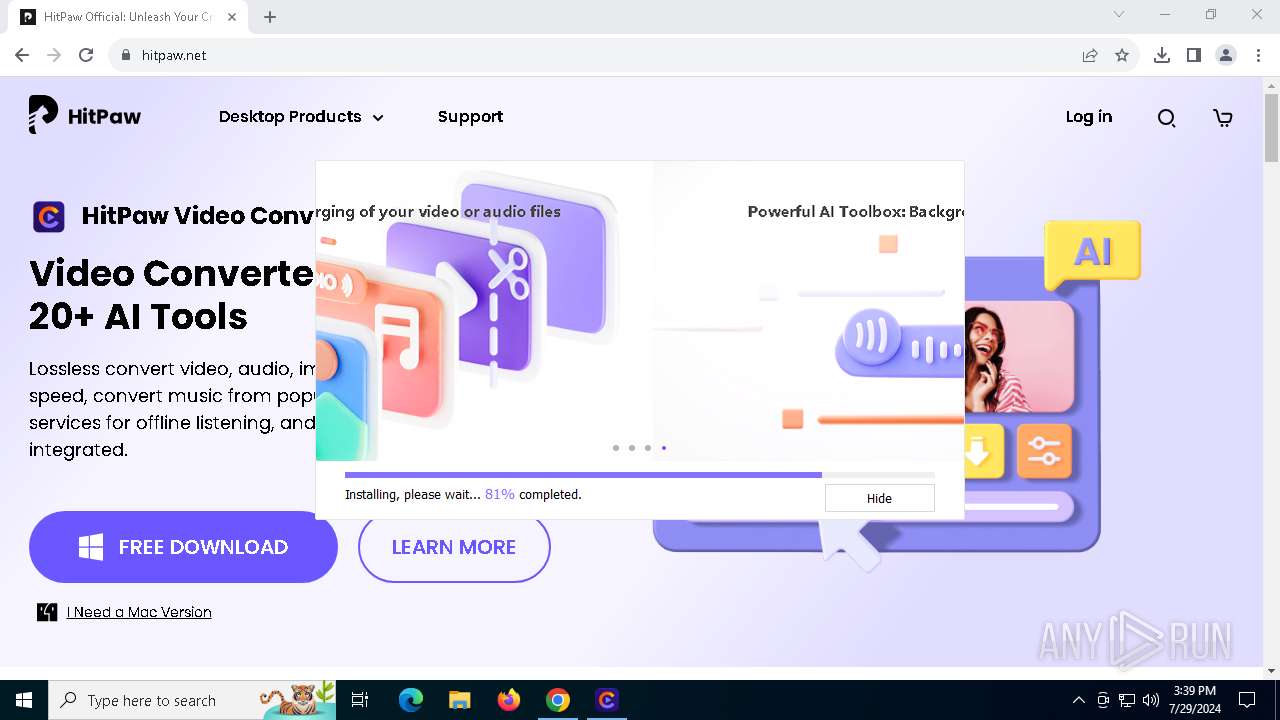Click the scrollbar down arrow

coord(1271,671)
